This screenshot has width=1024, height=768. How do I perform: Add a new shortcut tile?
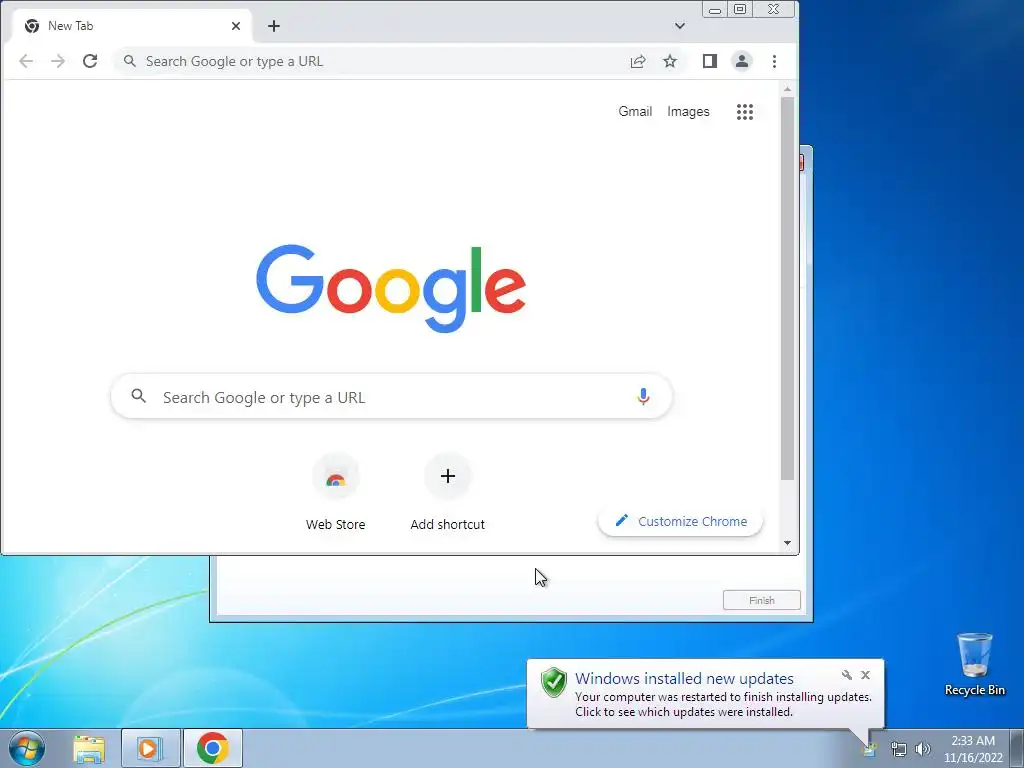[x=448, y=492]
